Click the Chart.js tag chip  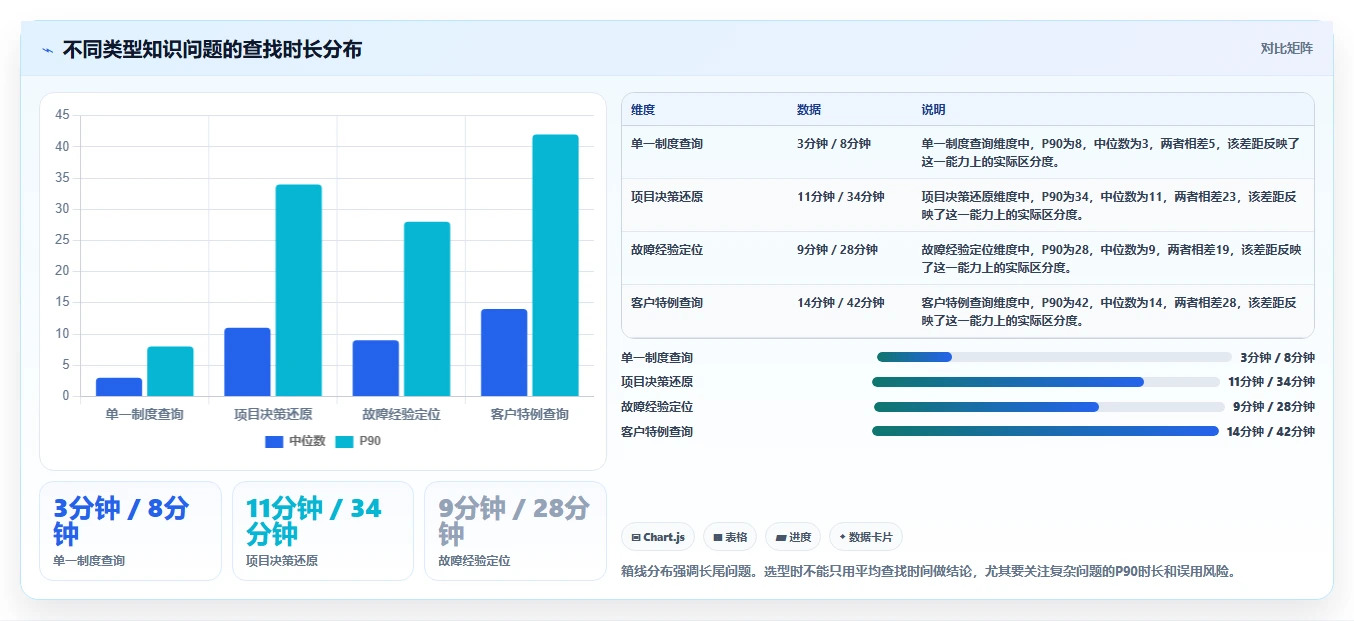(658, 537)
